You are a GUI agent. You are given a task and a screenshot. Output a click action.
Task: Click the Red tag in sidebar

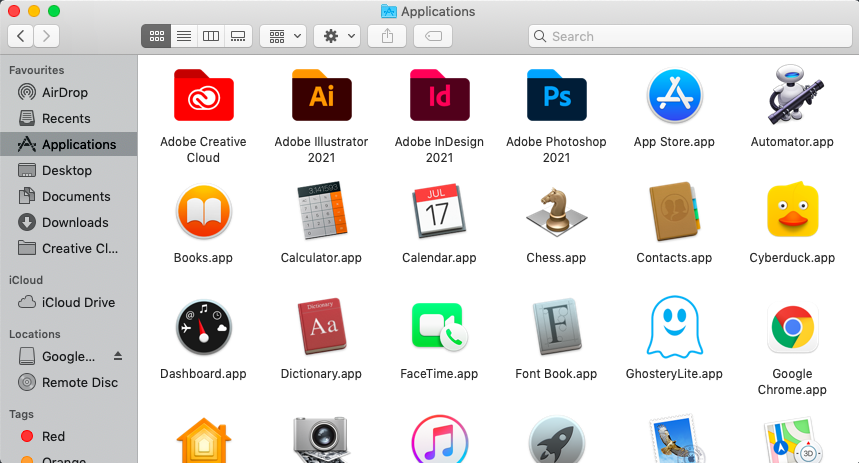pos(53,436)
